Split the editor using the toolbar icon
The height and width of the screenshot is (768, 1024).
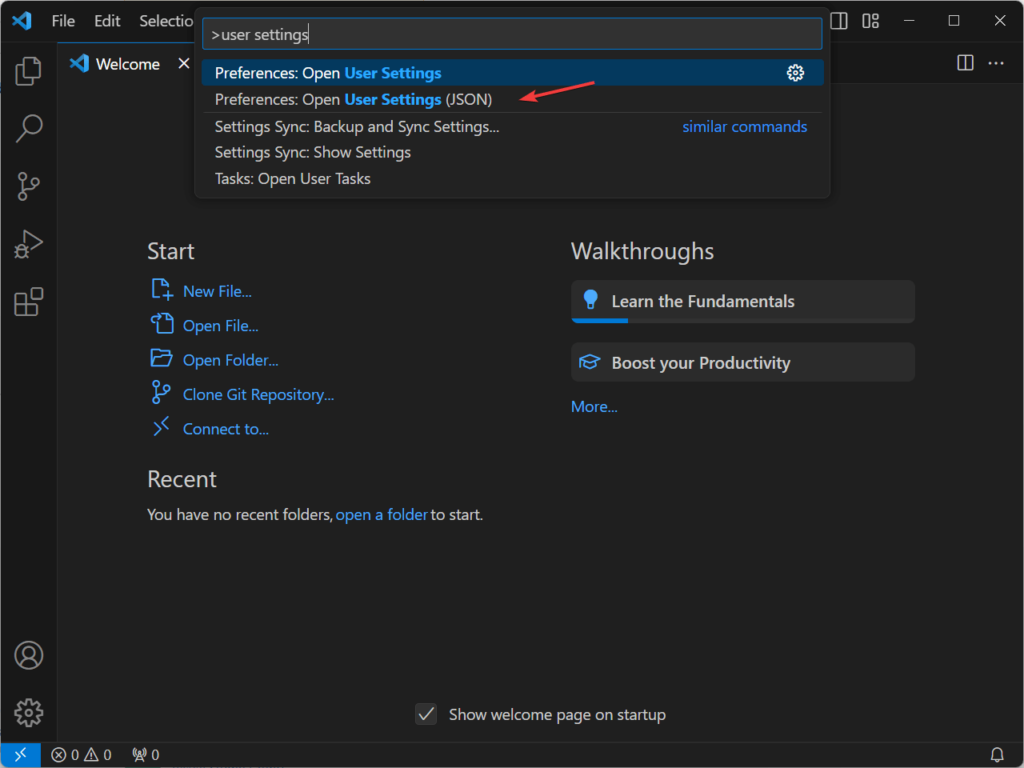click(x=964, y=63)
